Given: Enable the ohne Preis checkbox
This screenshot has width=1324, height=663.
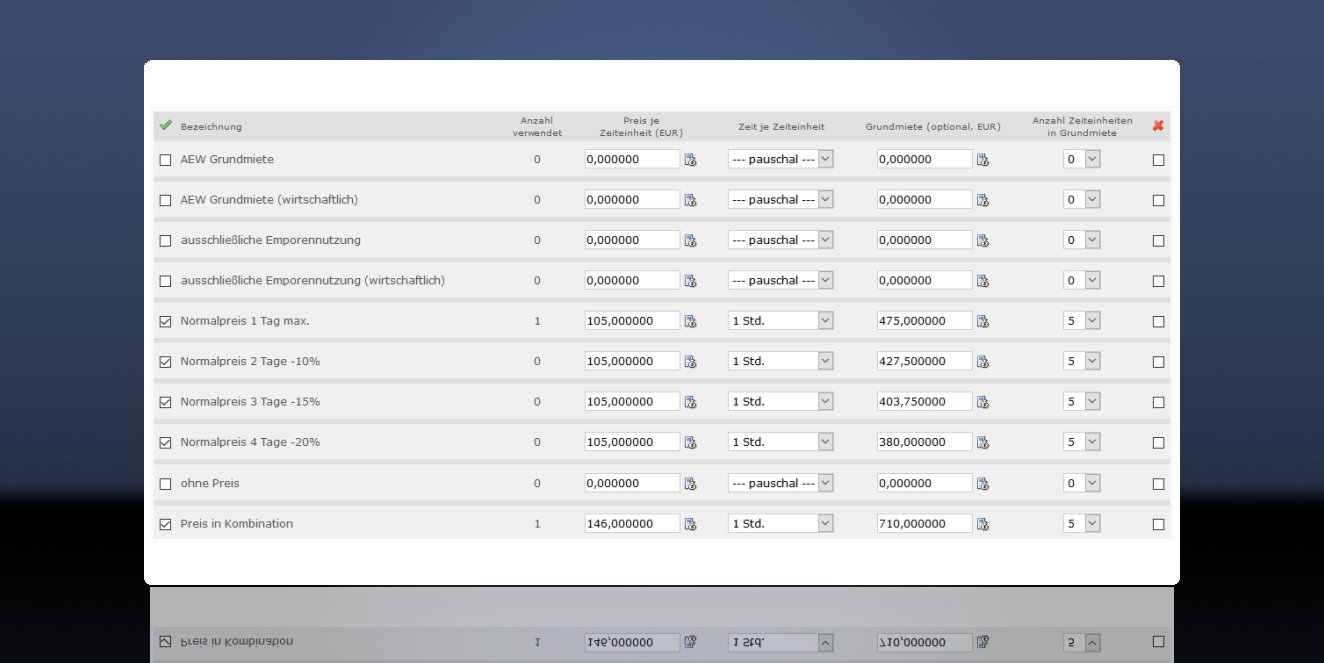Looking at the screenshot, I should point(166,484).
